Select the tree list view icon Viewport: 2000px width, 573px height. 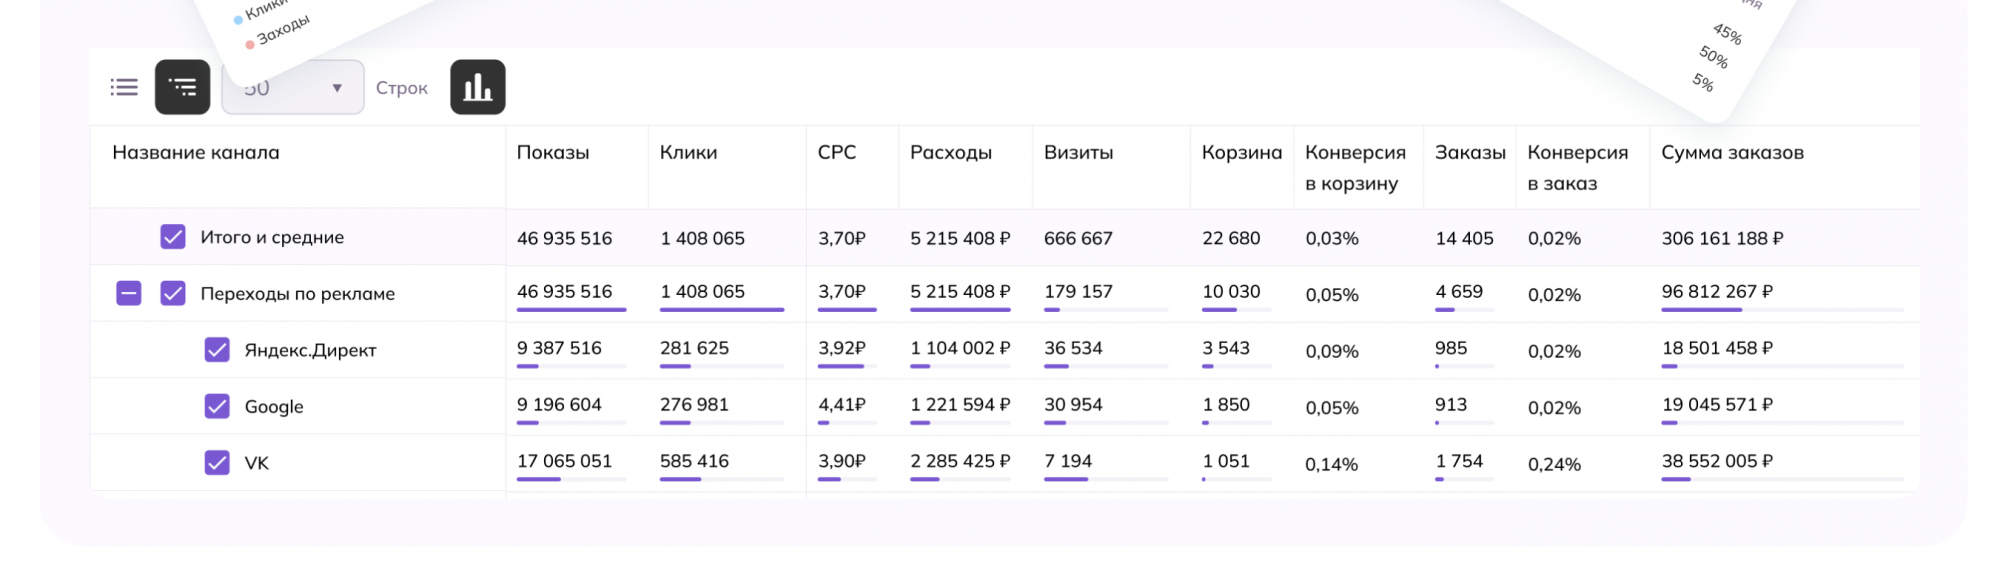pyautogui.click(x=182, y=87)
